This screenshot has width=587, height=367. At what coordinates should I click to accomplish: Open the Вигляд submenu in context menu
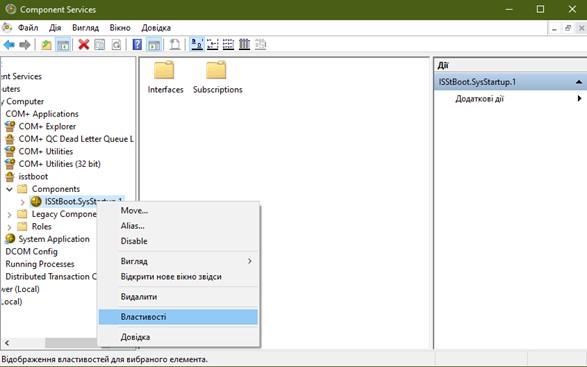178,261
